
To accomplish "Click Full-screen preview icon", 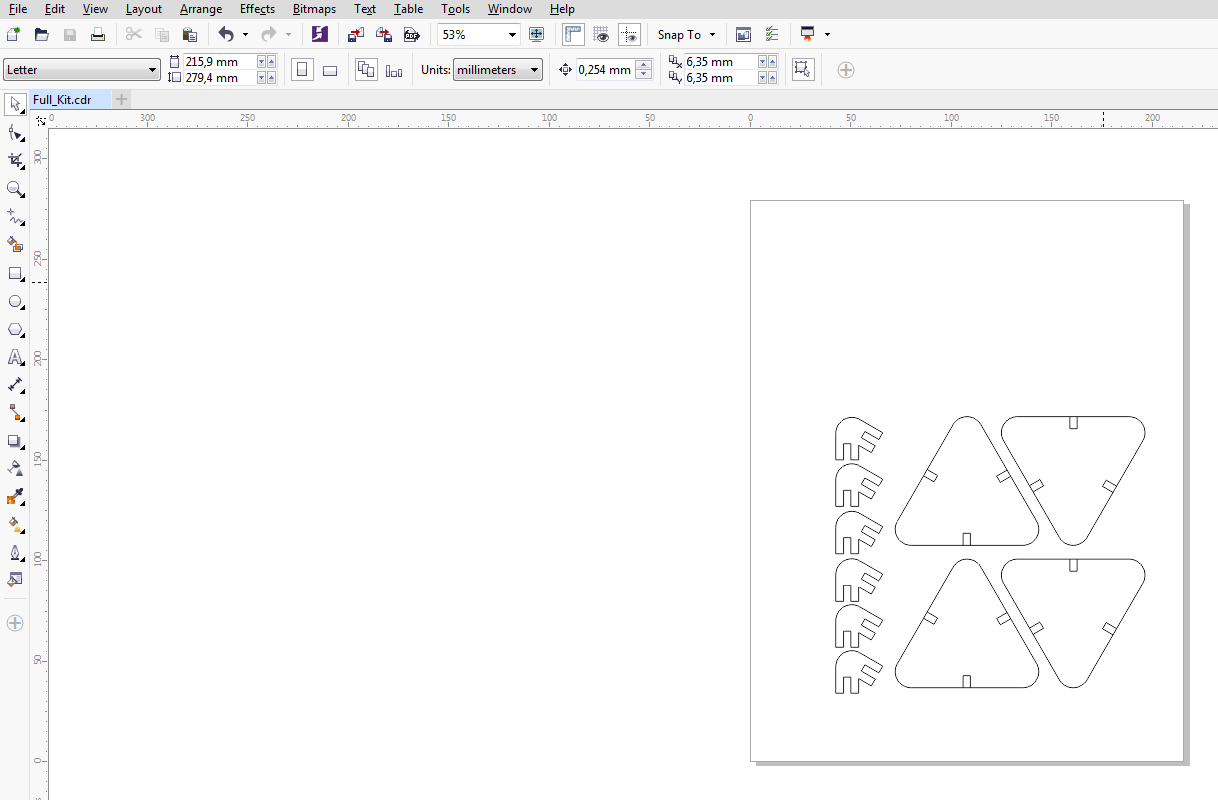I will pyautogui.click(x=536, y=34).
